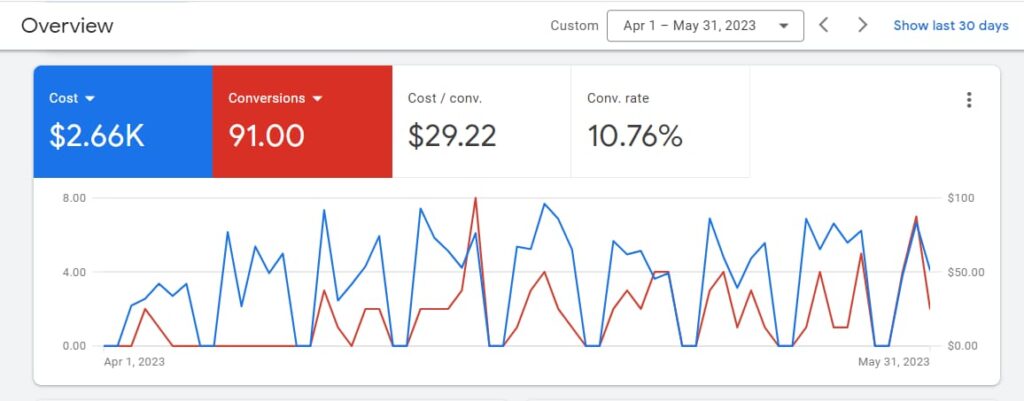The width and height of the screenshot is (1024, 401).
Task: Click the $2.66K cost value
Action: (x=97, y=137)
